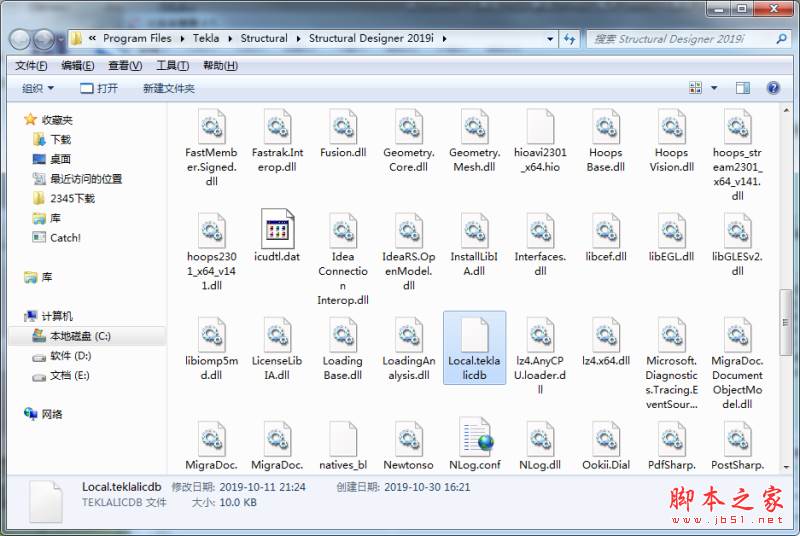
Task: Click the refresh address button
Action: coord(569,38)
